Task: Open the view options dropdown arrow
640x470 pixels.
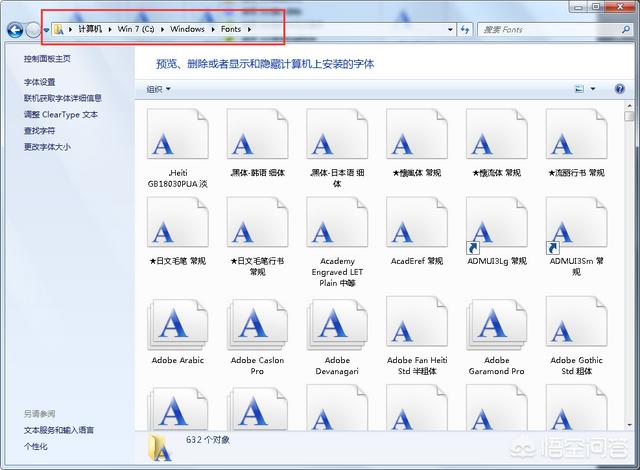Action: 593,89
